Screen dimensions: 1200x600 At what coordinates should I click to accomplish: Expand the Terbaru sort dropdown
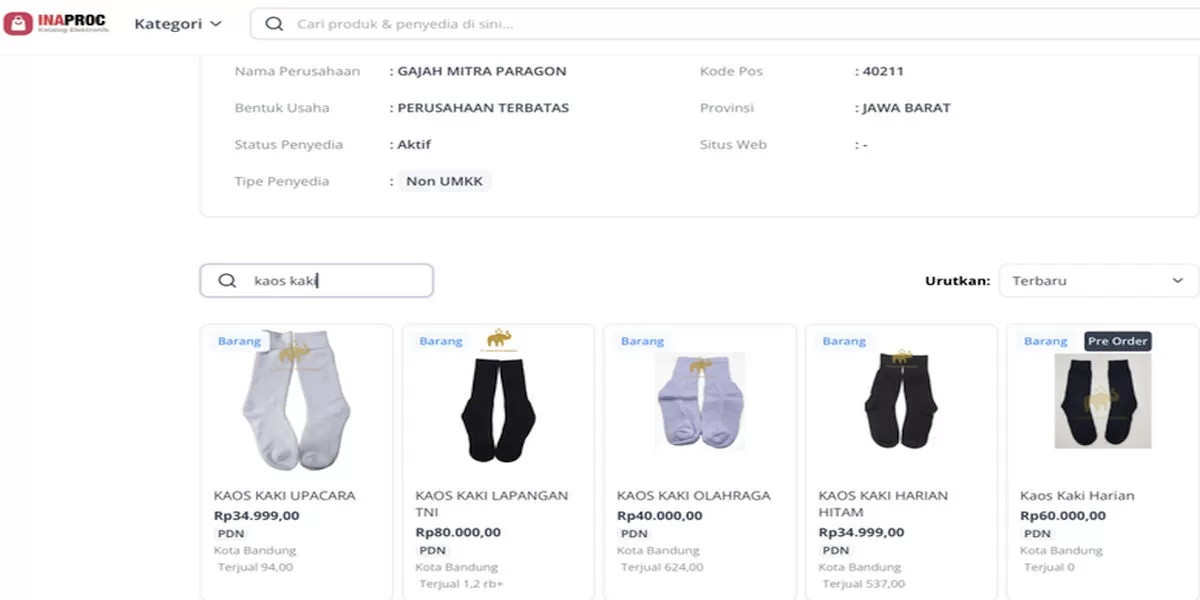click(x=1098, y=281)
